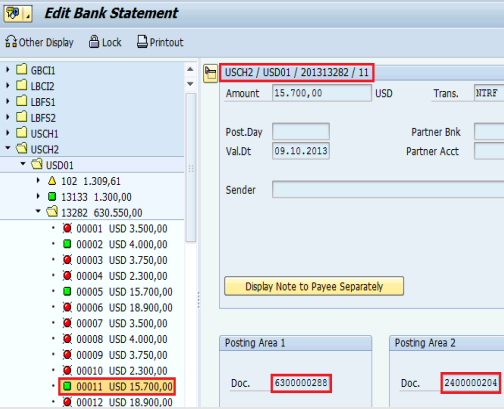This screenshot has height=409, width=504.
Task: Click the tree scroll up arrow
Action: coord(190,69)
